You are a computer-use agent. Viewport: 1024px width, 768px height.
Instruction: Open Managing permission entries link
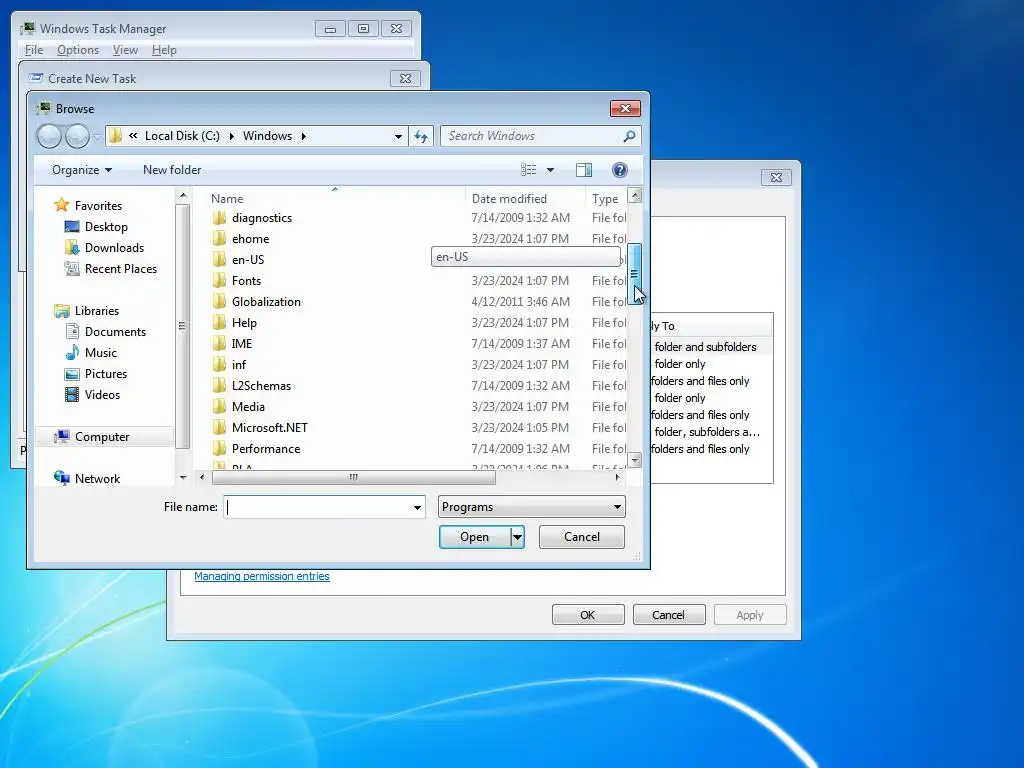pyautogui.click(x=262, y=576)
